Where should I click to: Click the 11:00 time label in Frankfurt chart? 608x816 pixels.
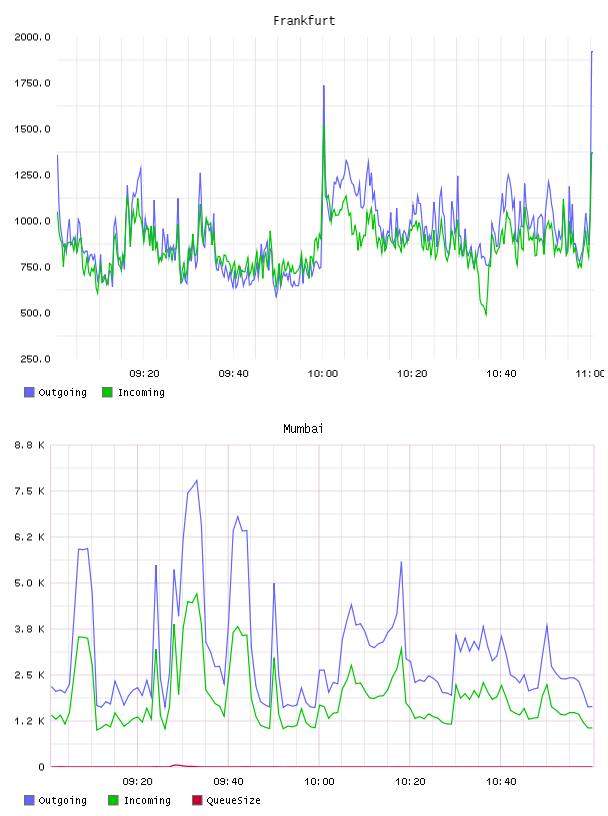point(590,374)
